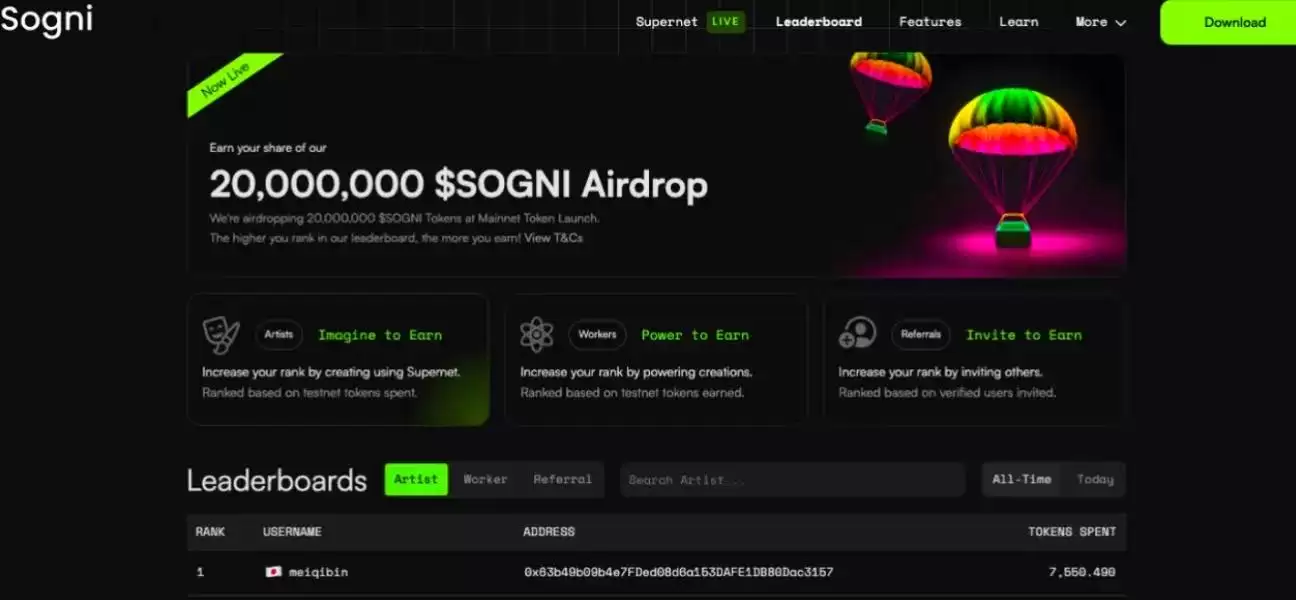Select the Artist leaderboard tab
Viewport: 1296px width, 600px height.
[x=416, y=480]
